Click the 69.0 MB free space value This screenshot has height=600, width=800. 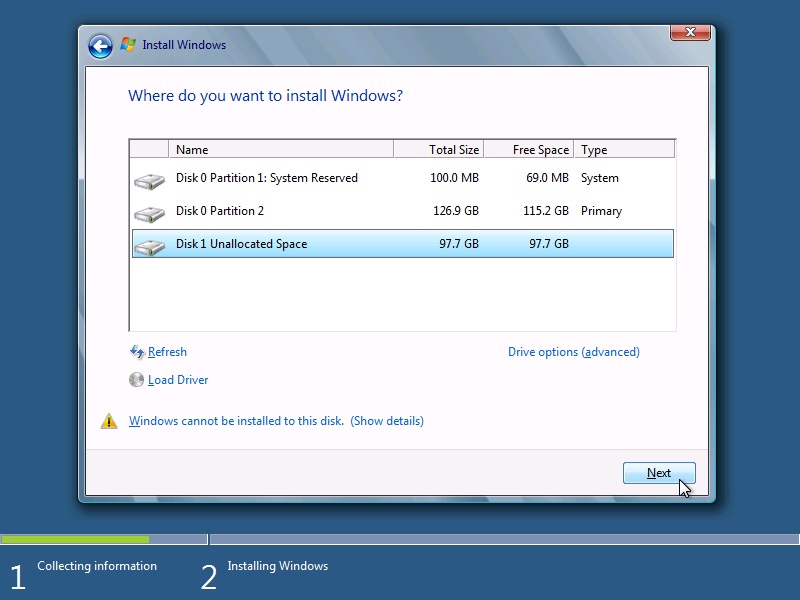(547, 178)
